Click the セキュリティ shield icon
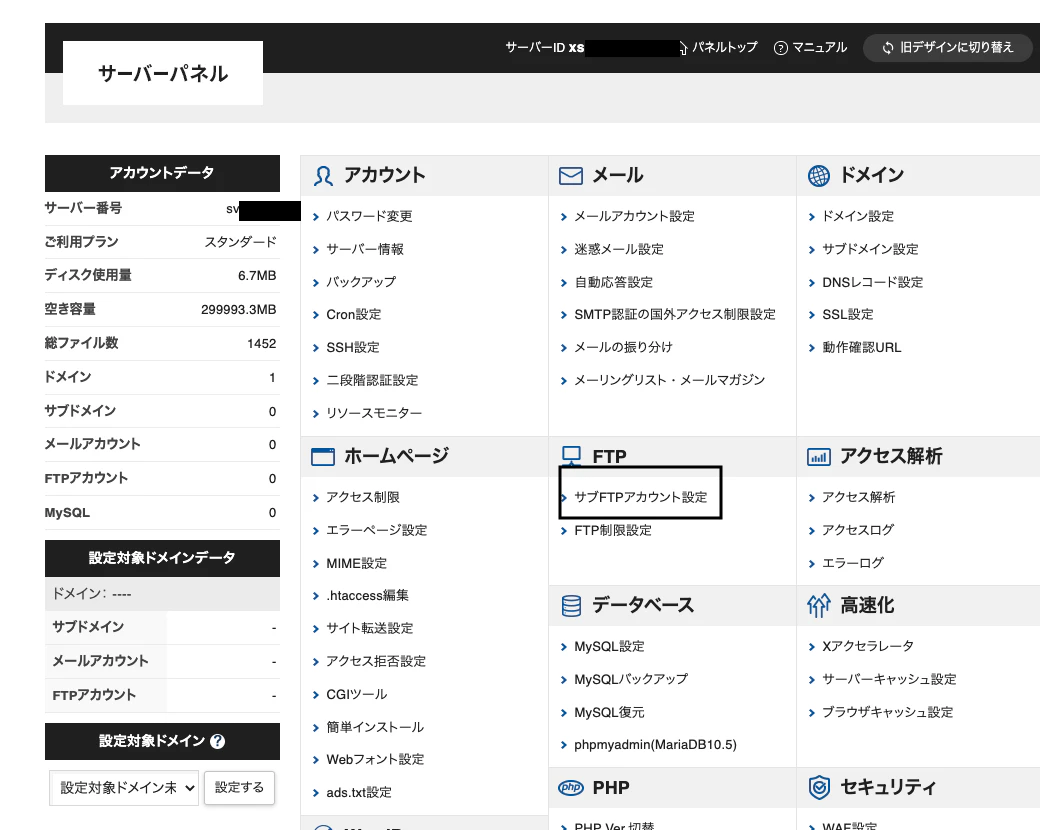Screen dimensions: 1040x830 click(x=818, y=788)
